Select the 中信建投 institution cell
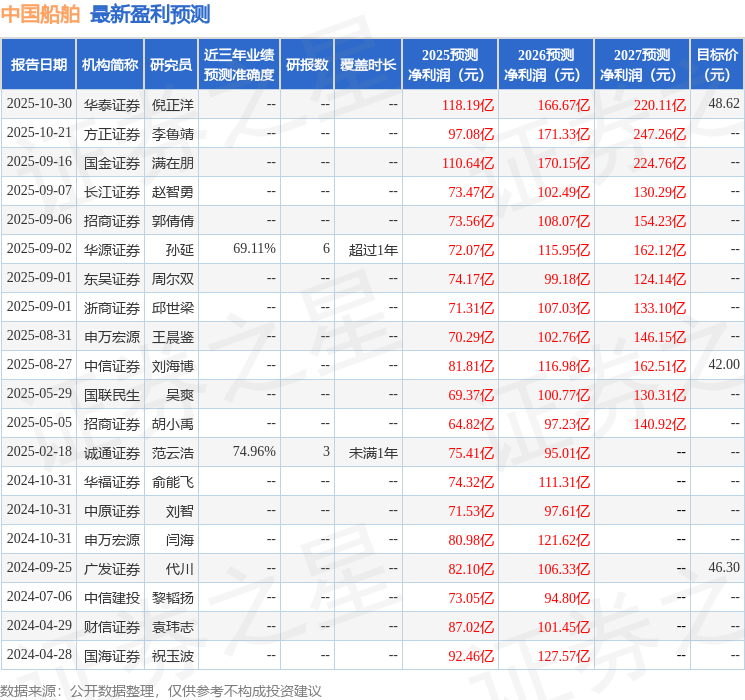 [112, 598]
